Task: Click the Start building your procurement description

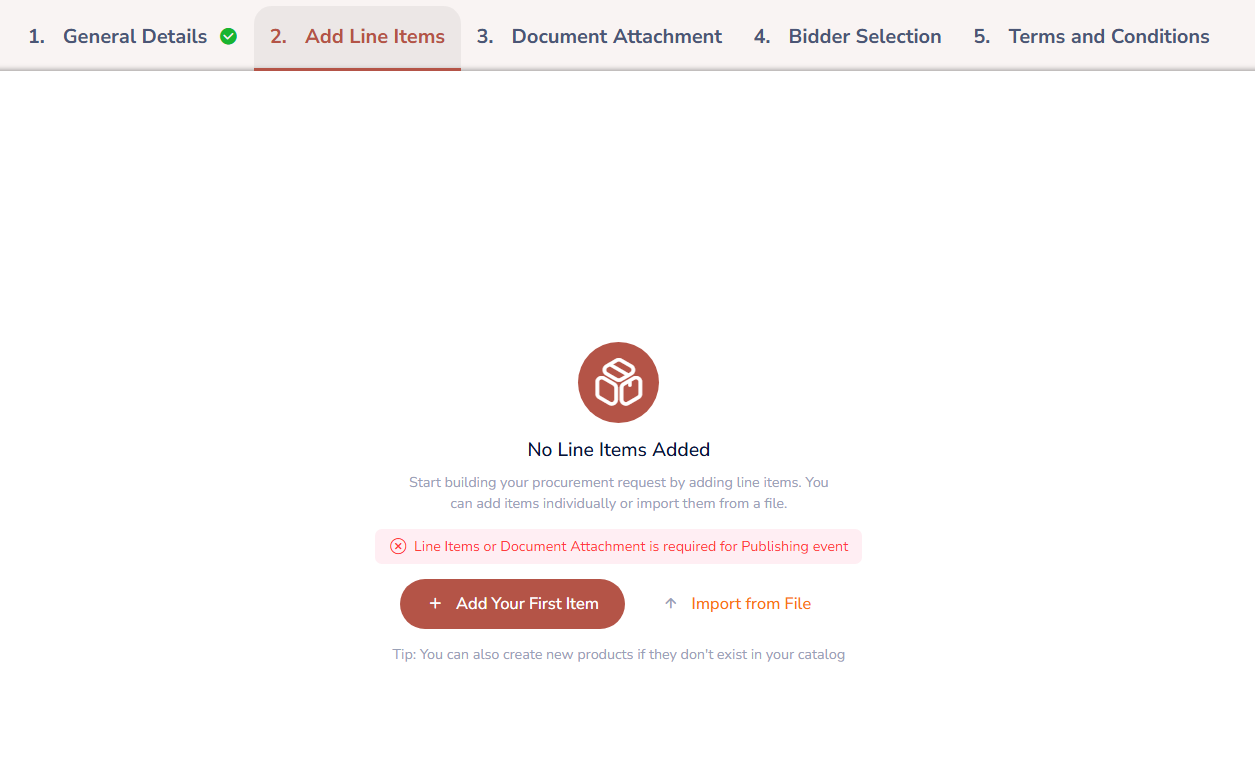Action: pos(619,493)
